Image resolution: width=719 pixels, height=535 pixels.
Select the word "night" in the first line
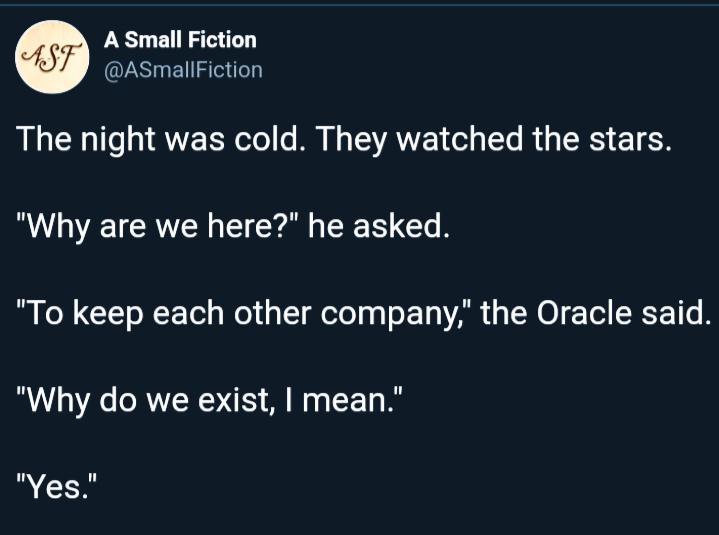[118, 140]
